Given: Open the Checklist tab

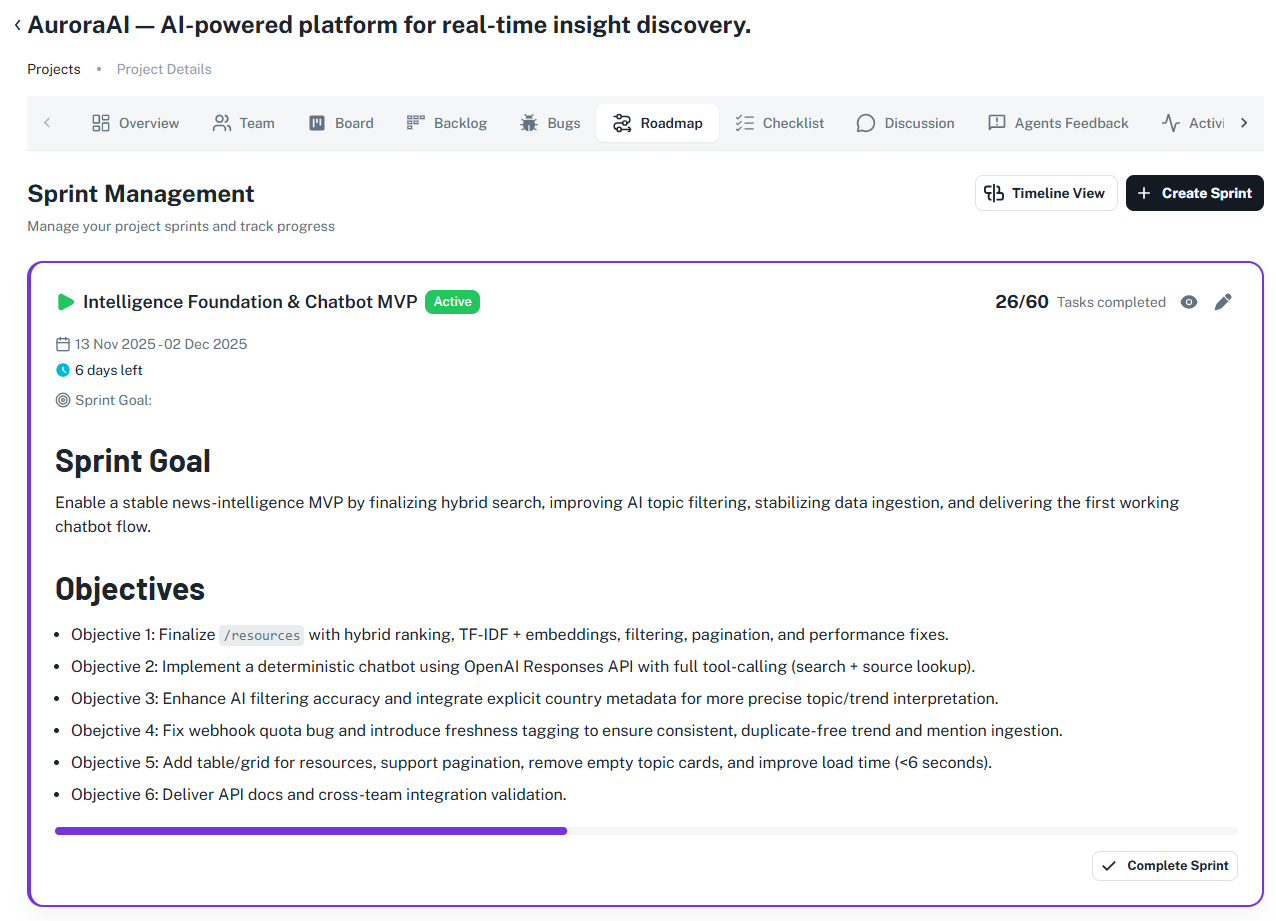Looking at the screenshot, I should (x=780, y=122).
